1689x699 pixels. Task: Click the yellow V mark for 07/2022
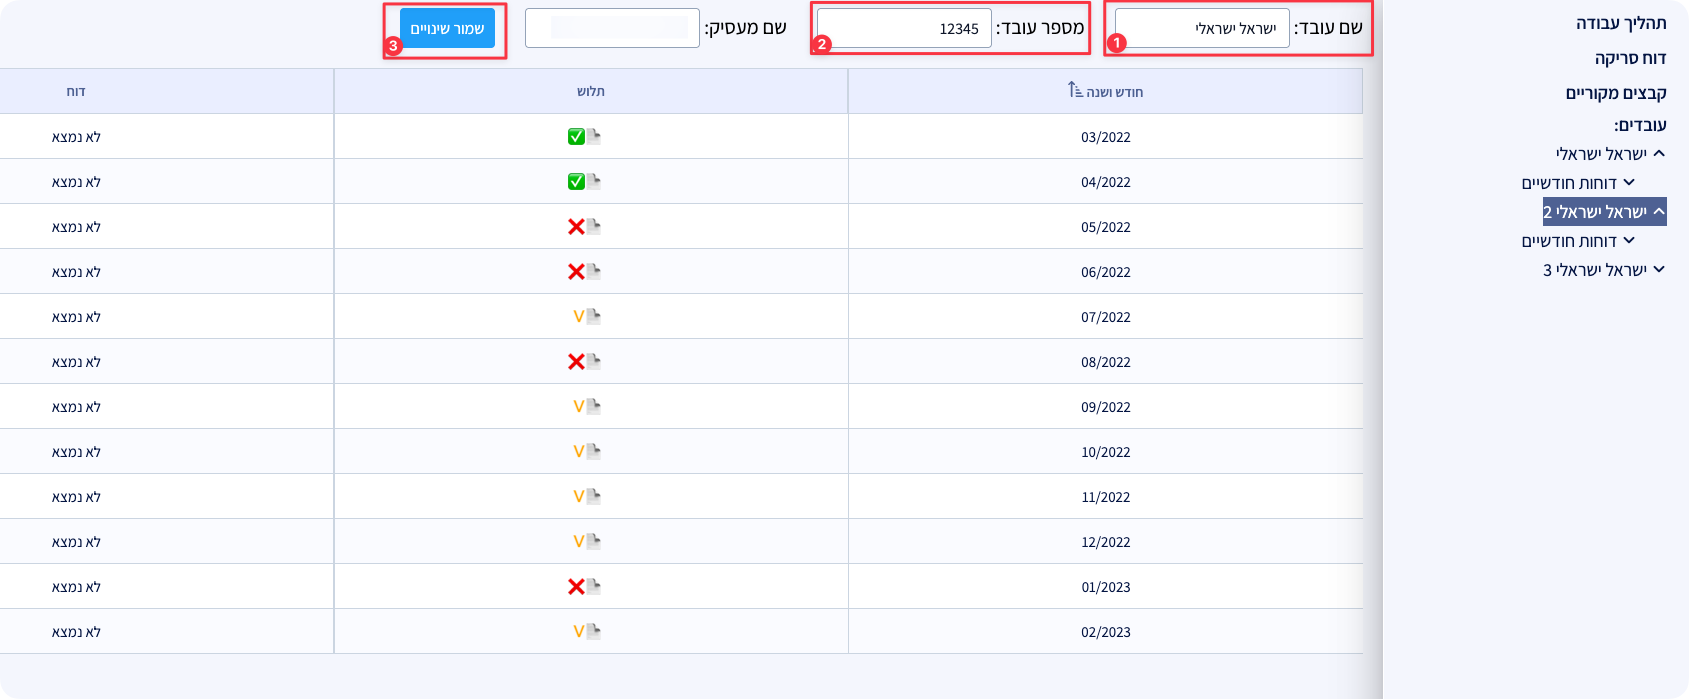[578, 317]
